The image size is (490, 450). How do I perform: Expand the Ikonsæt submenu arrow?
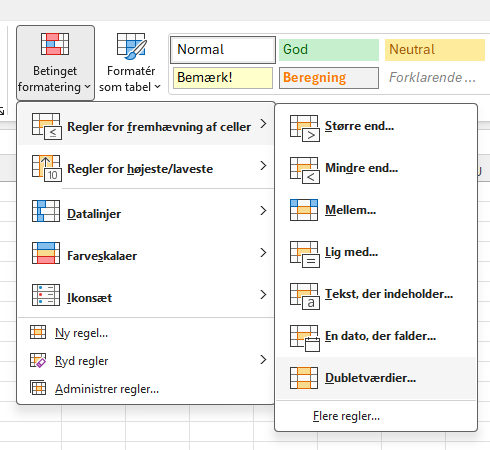[x=263, y=294]
